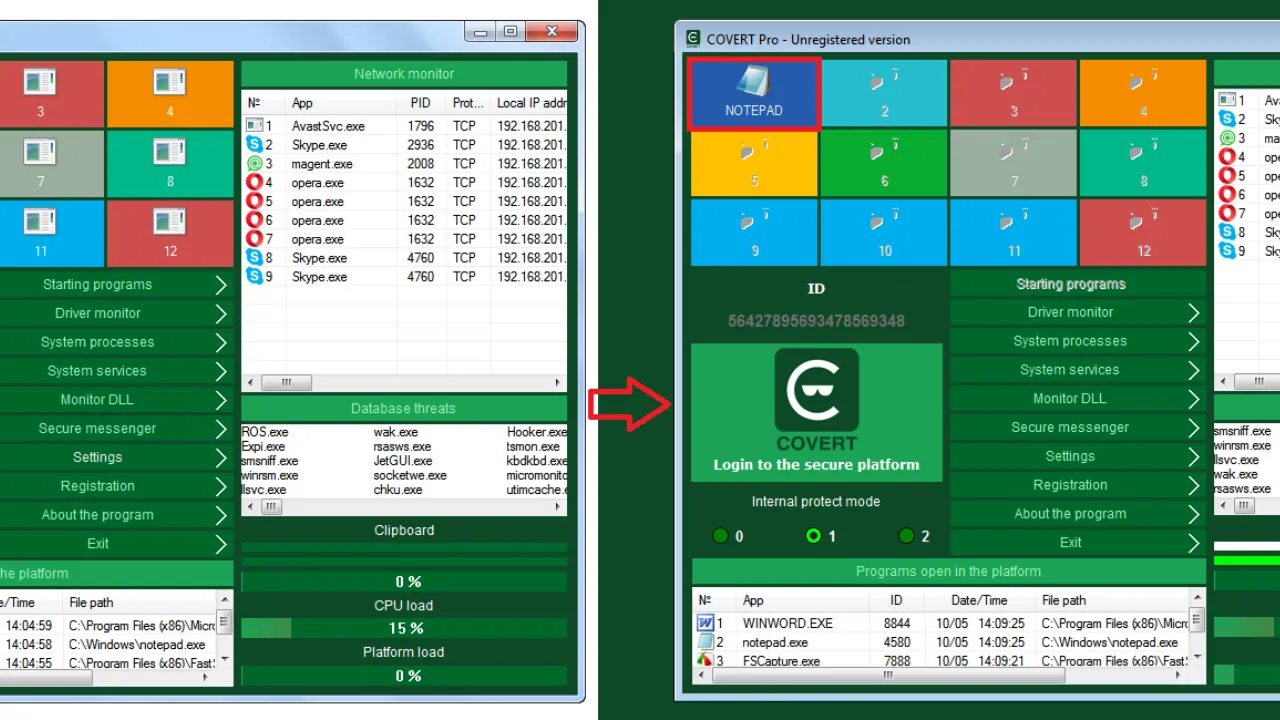1280x720 pixels.
Task: Click Network monitor horizontal scrollbar in left window
Action: click(404, 382)
